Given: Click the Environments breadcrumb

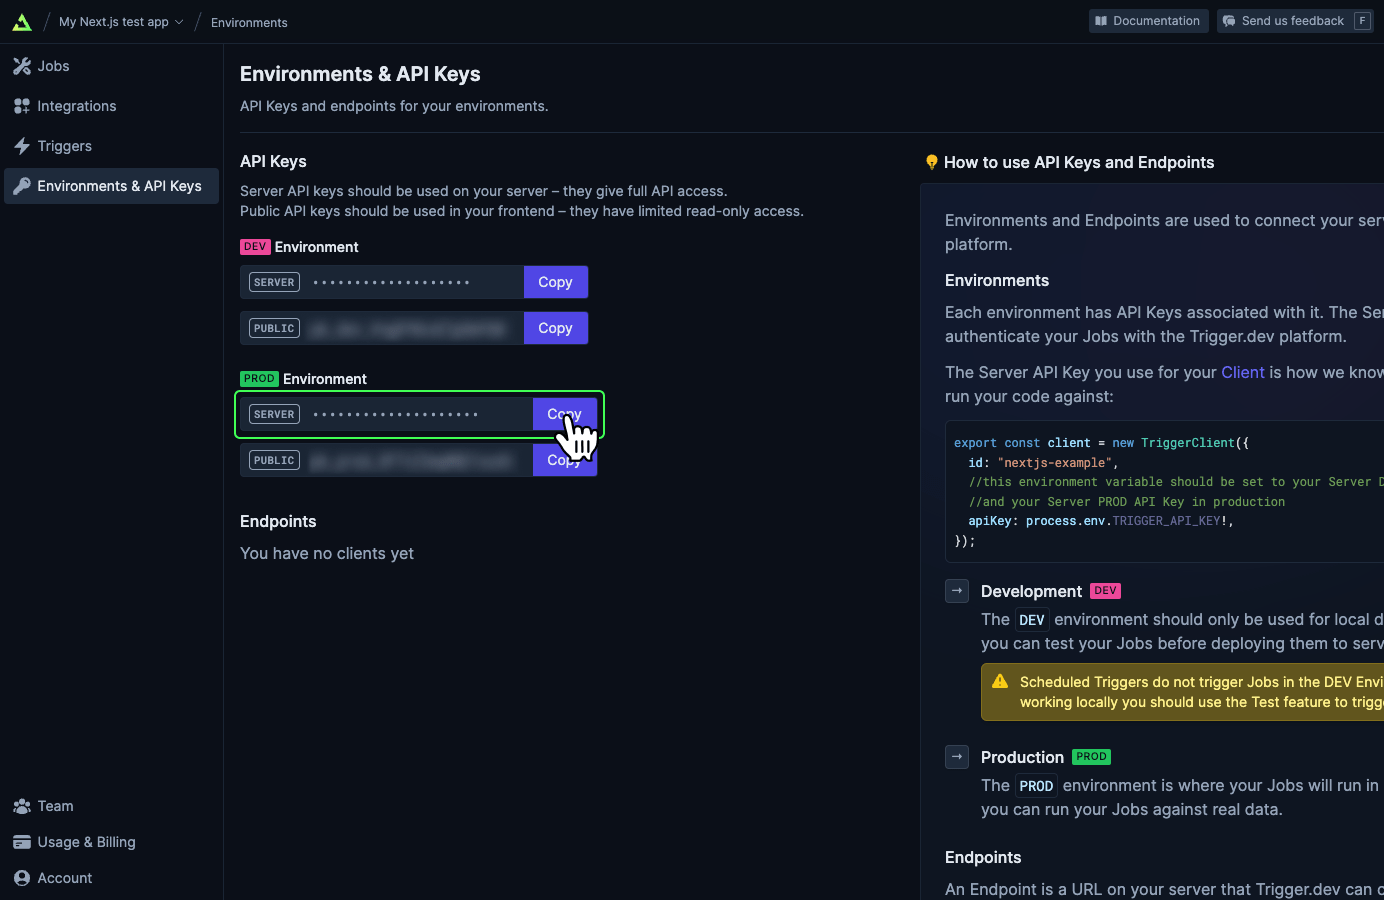Looking at the screenshot, I should coord(249,22).
